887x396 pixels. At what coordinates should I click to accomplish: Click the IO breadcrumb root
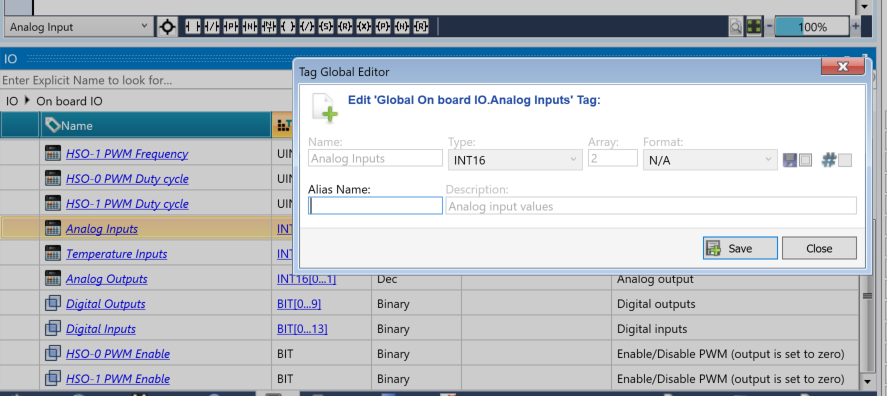point(12,102)
